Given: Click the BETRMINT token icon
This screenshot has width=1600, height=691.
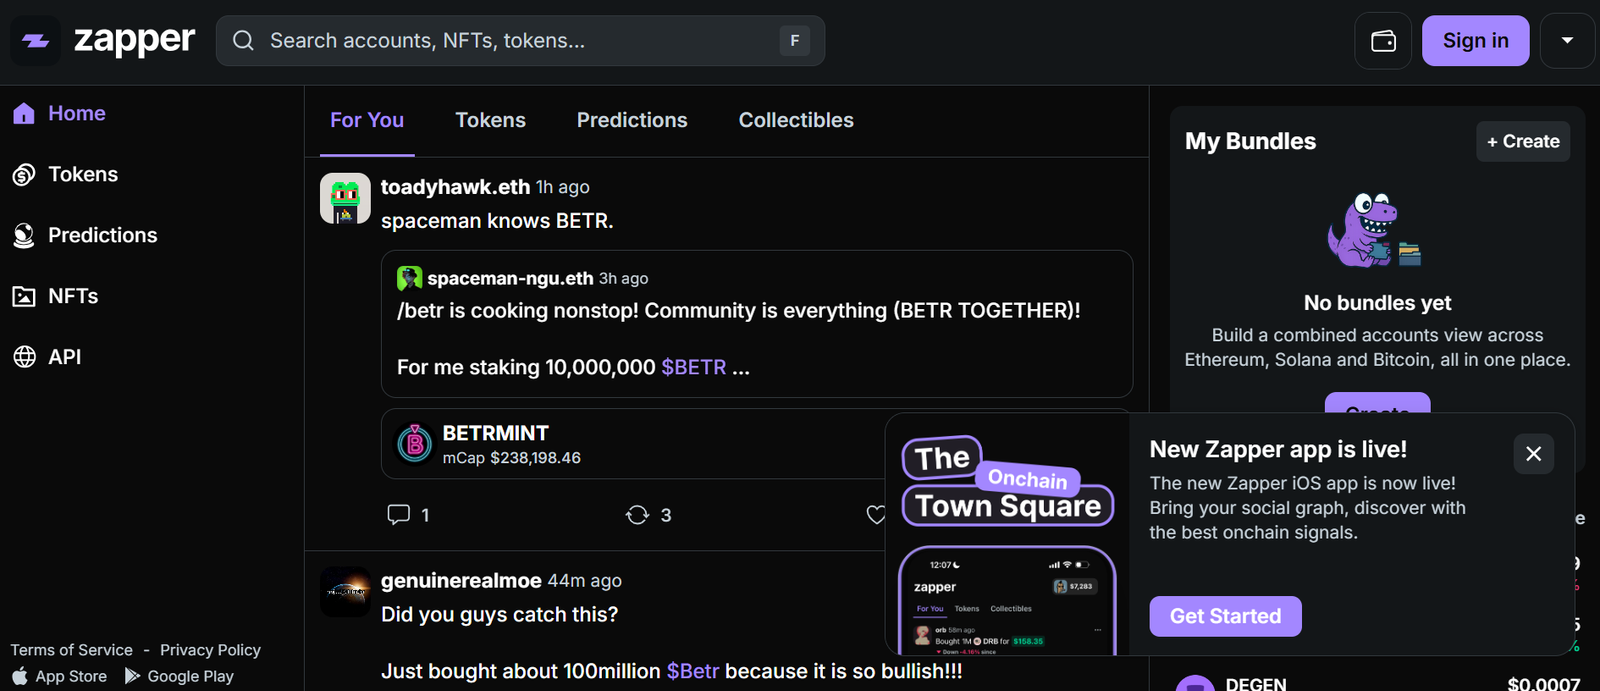Looking at the screenshot, I should pos(415,443).
